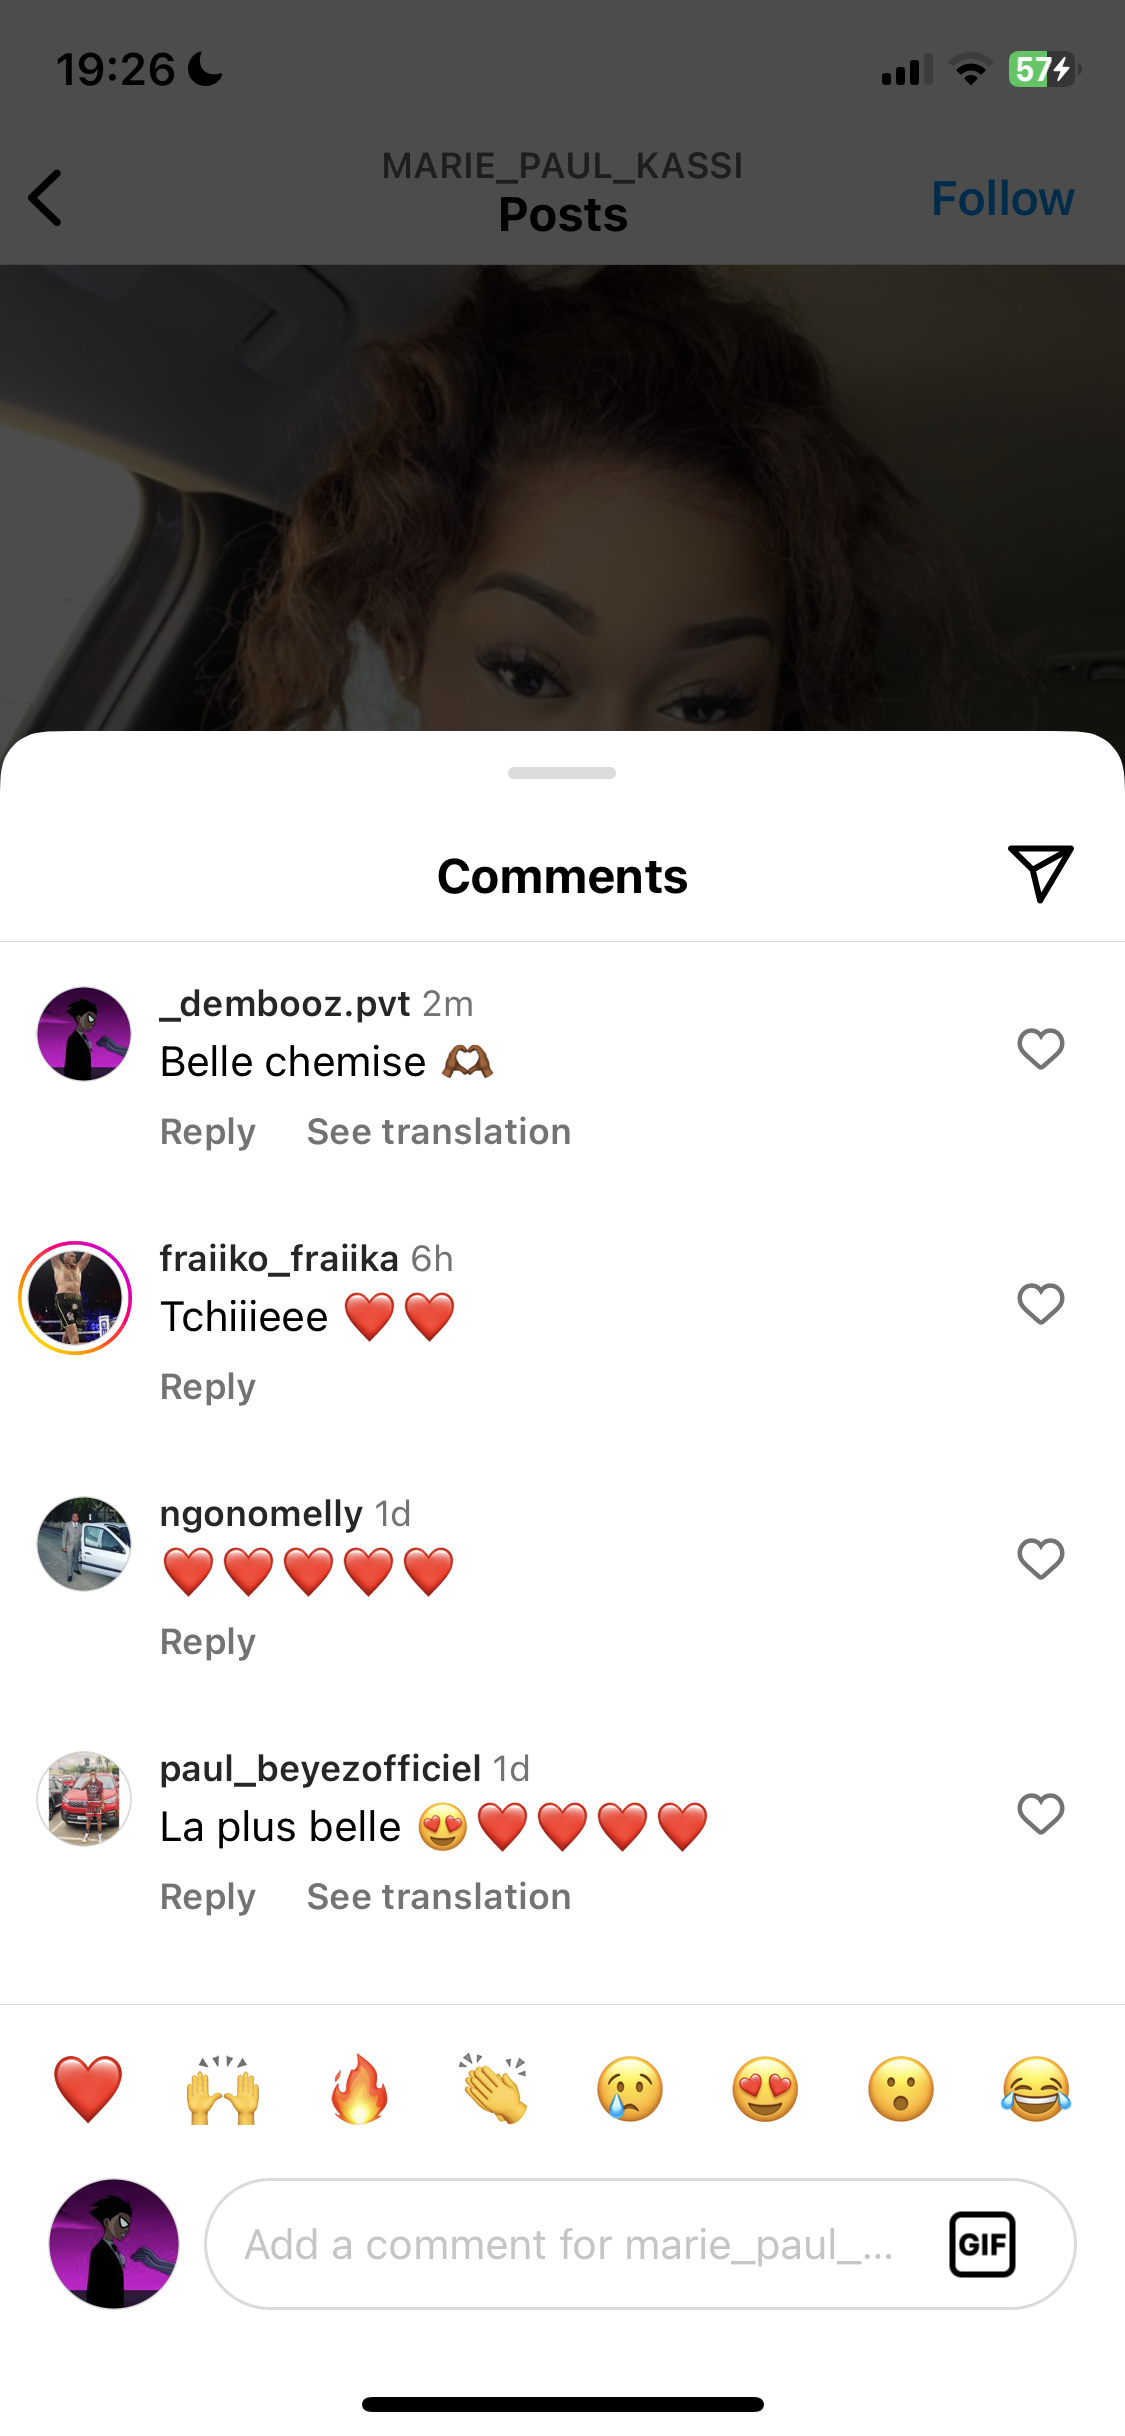Show translation of "La plus belle" comment
The height and width of the screenshot is (2436, 1125).
pos(439,1897)
